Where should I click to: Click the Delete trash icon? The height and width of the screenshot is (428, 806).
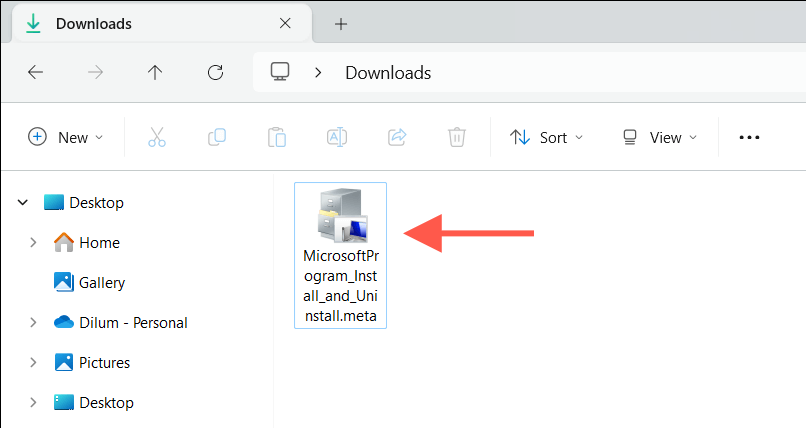pyautogui.click(x=456, y=137)
